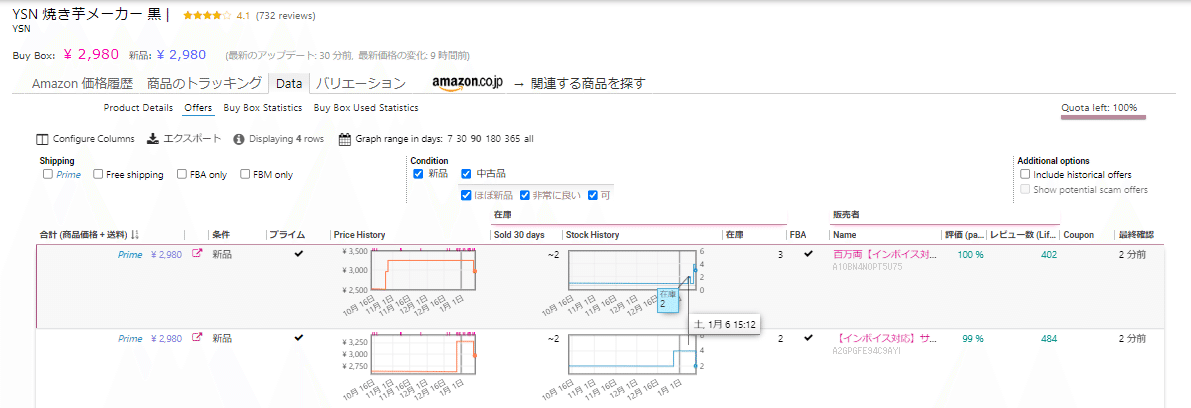This screenshot has height=408, width=1191.
Task: Click Prime label in 百万両 row
Action: (x=130, y=255)
